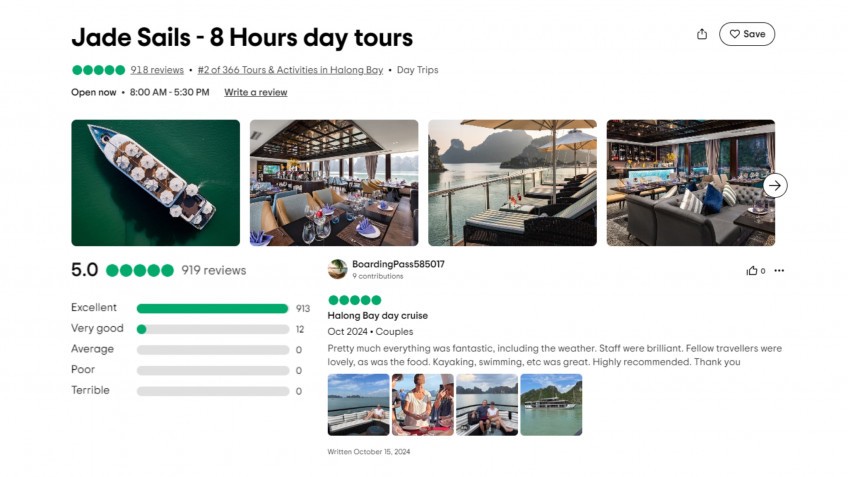
Task: Click BoardingPass585017 username
Action: (398, 264)
